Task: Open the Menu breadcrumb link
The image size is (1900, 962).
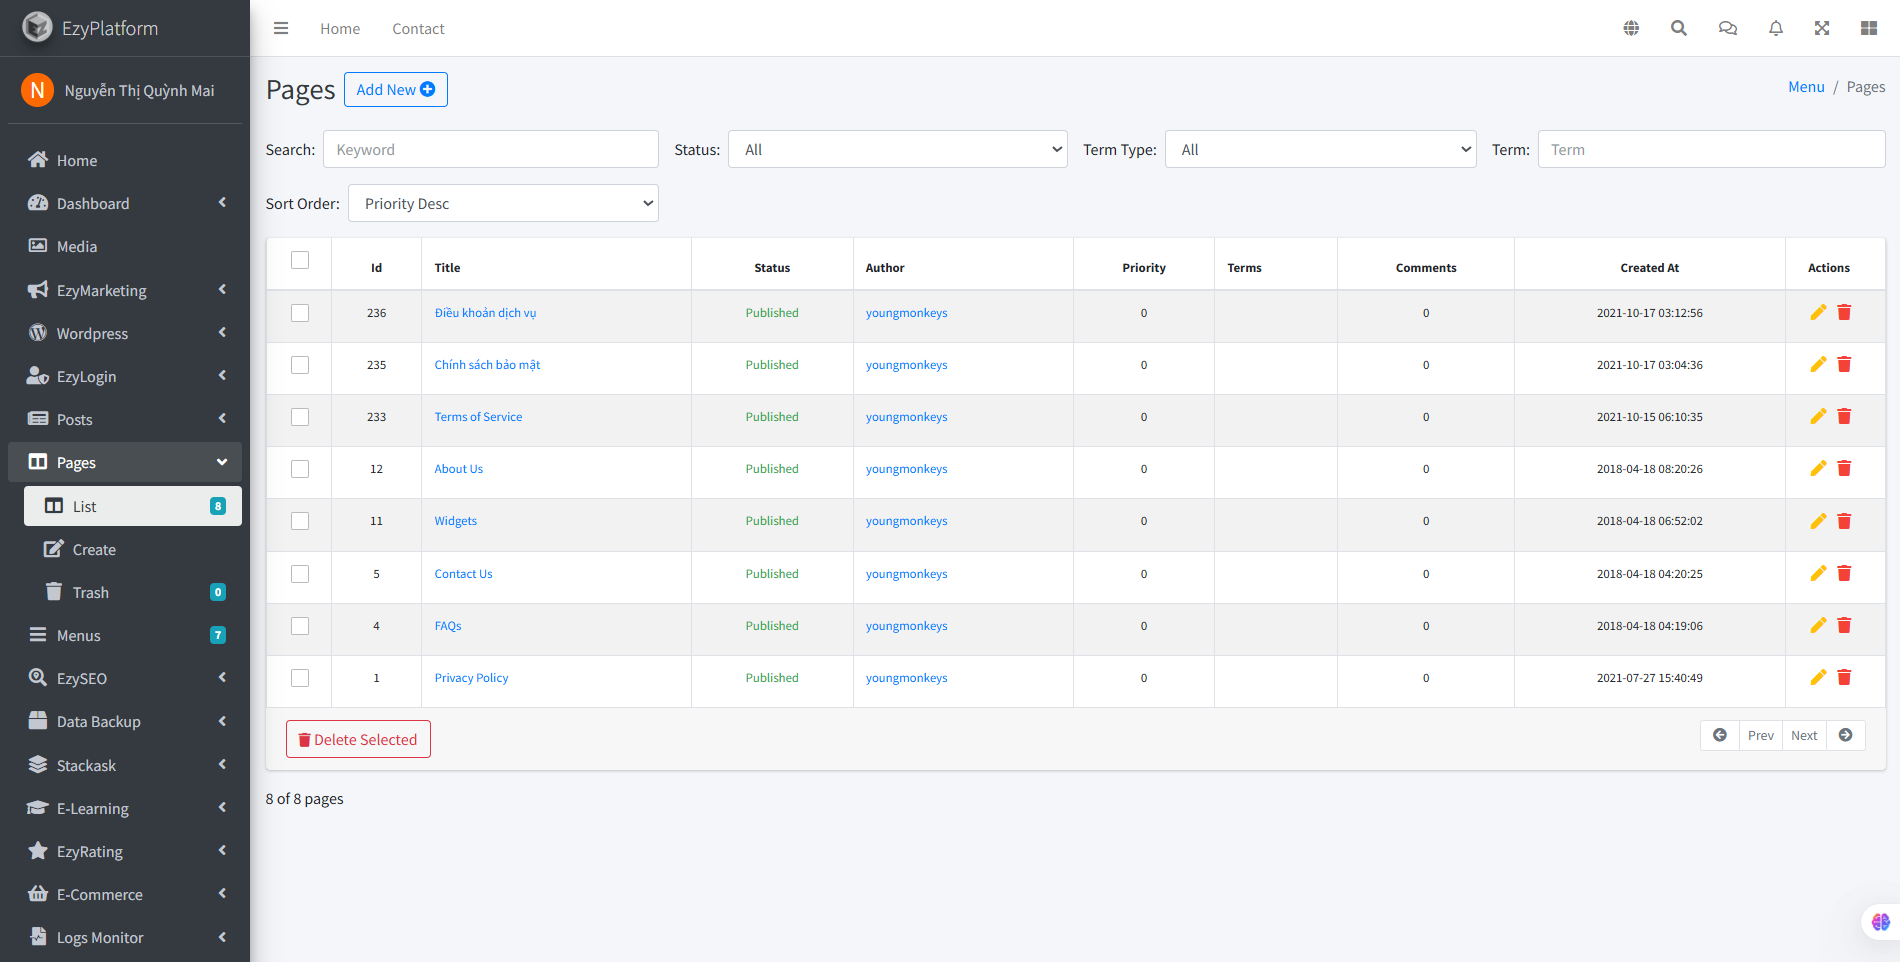Action: click(1806, 87)
